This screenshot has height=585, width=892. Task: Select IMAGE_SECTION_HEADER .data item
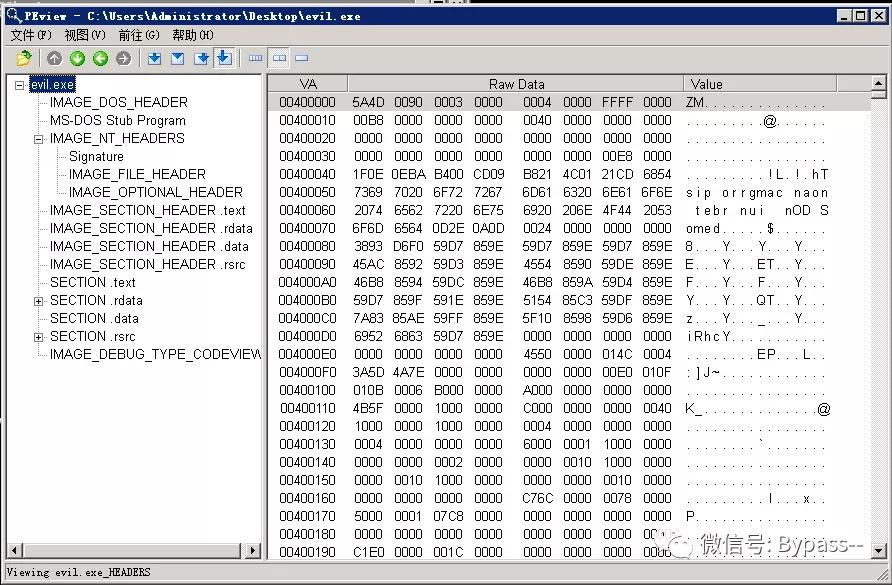(149, 246)
